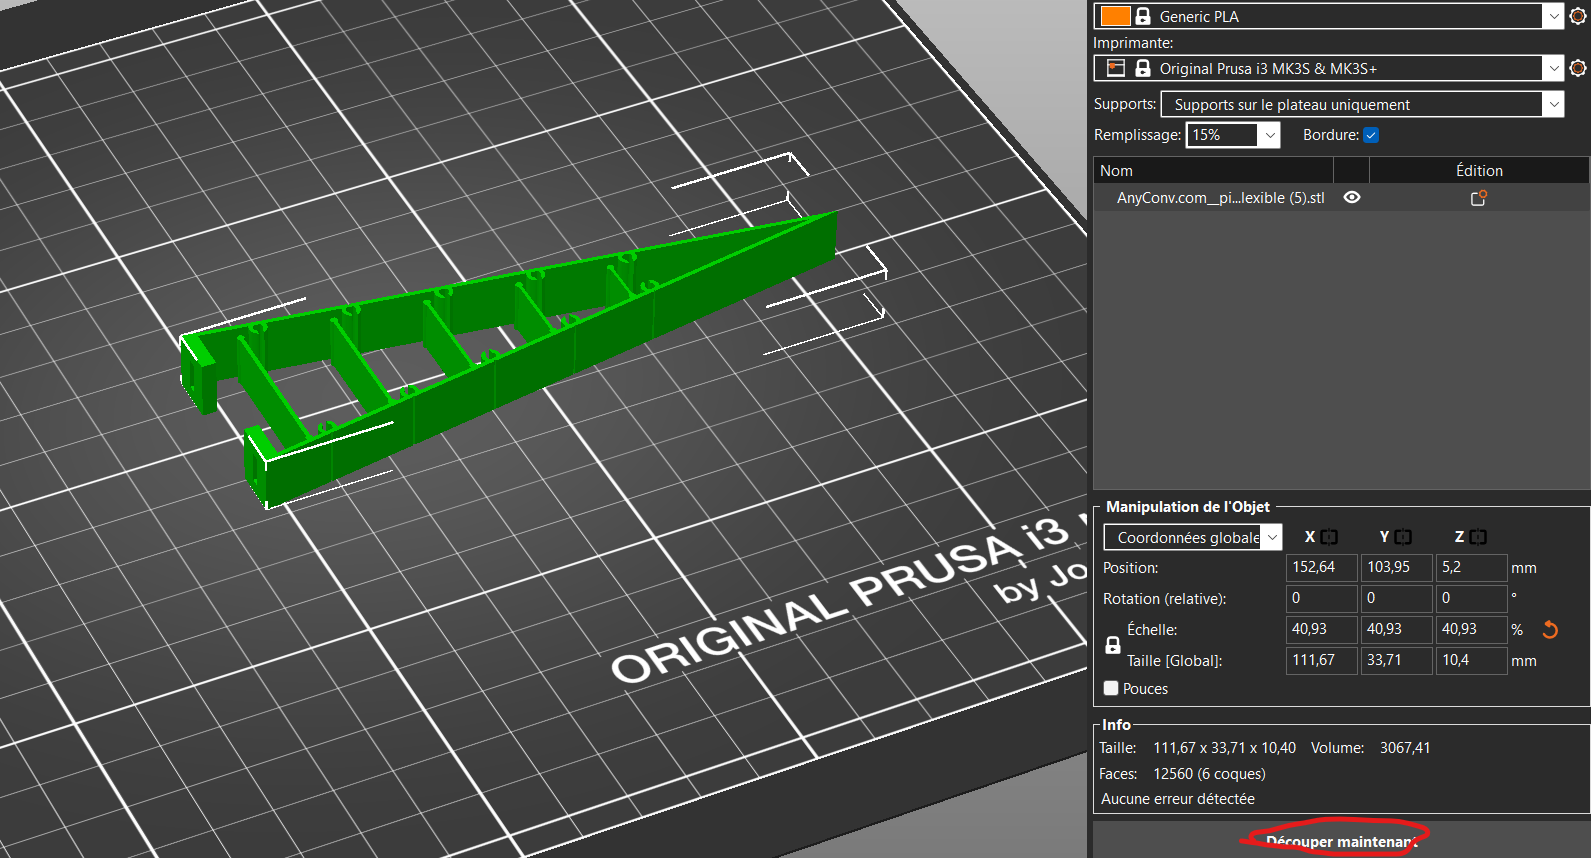This screenshot has width=1591, height=858.
Task: Click the Rotation Z field
Action: (1471, 598)
